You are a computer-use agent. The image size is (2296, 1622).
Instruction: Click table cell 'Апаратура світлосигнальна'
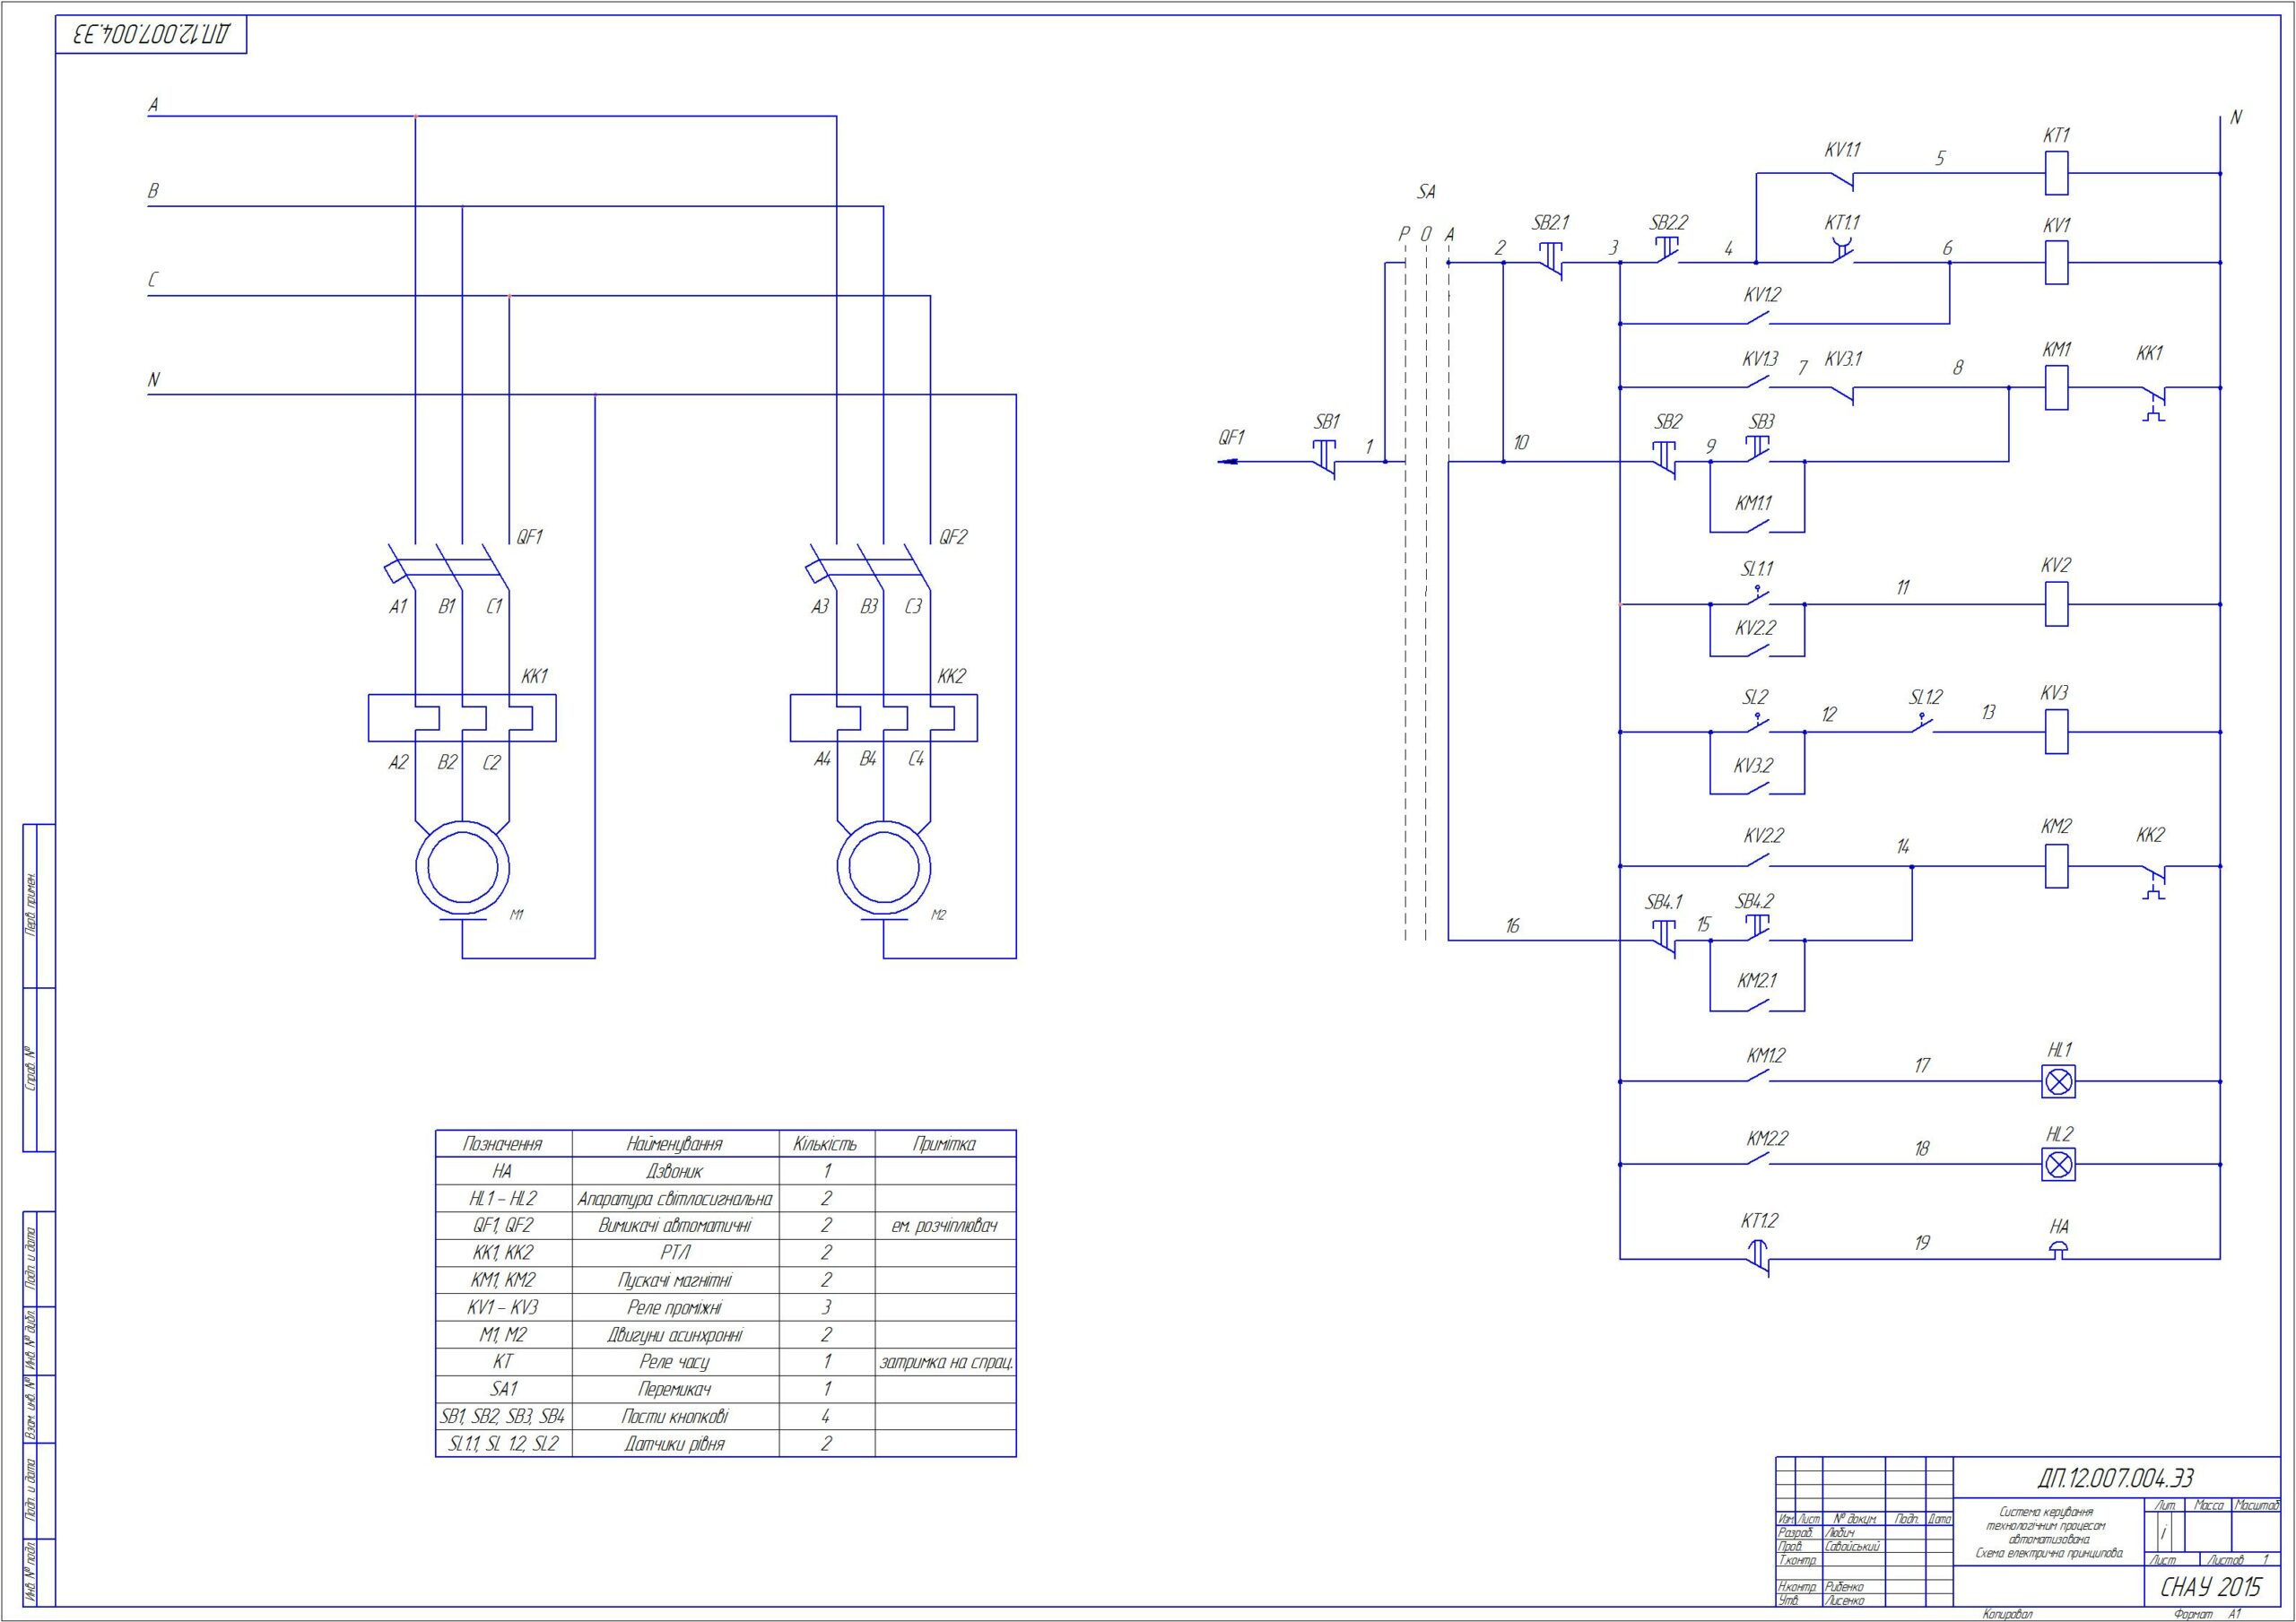[675, 1198]
